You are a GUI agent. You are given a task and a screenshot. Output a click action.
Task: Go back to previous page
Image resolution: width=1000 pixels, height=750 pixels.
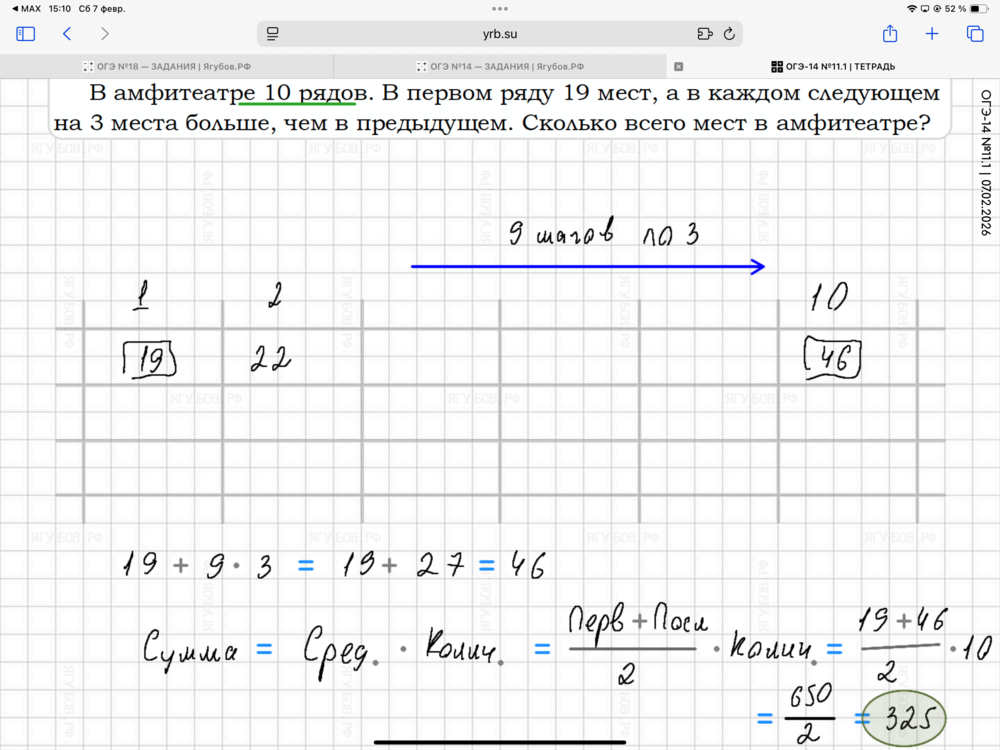click(x=67, y=34)
